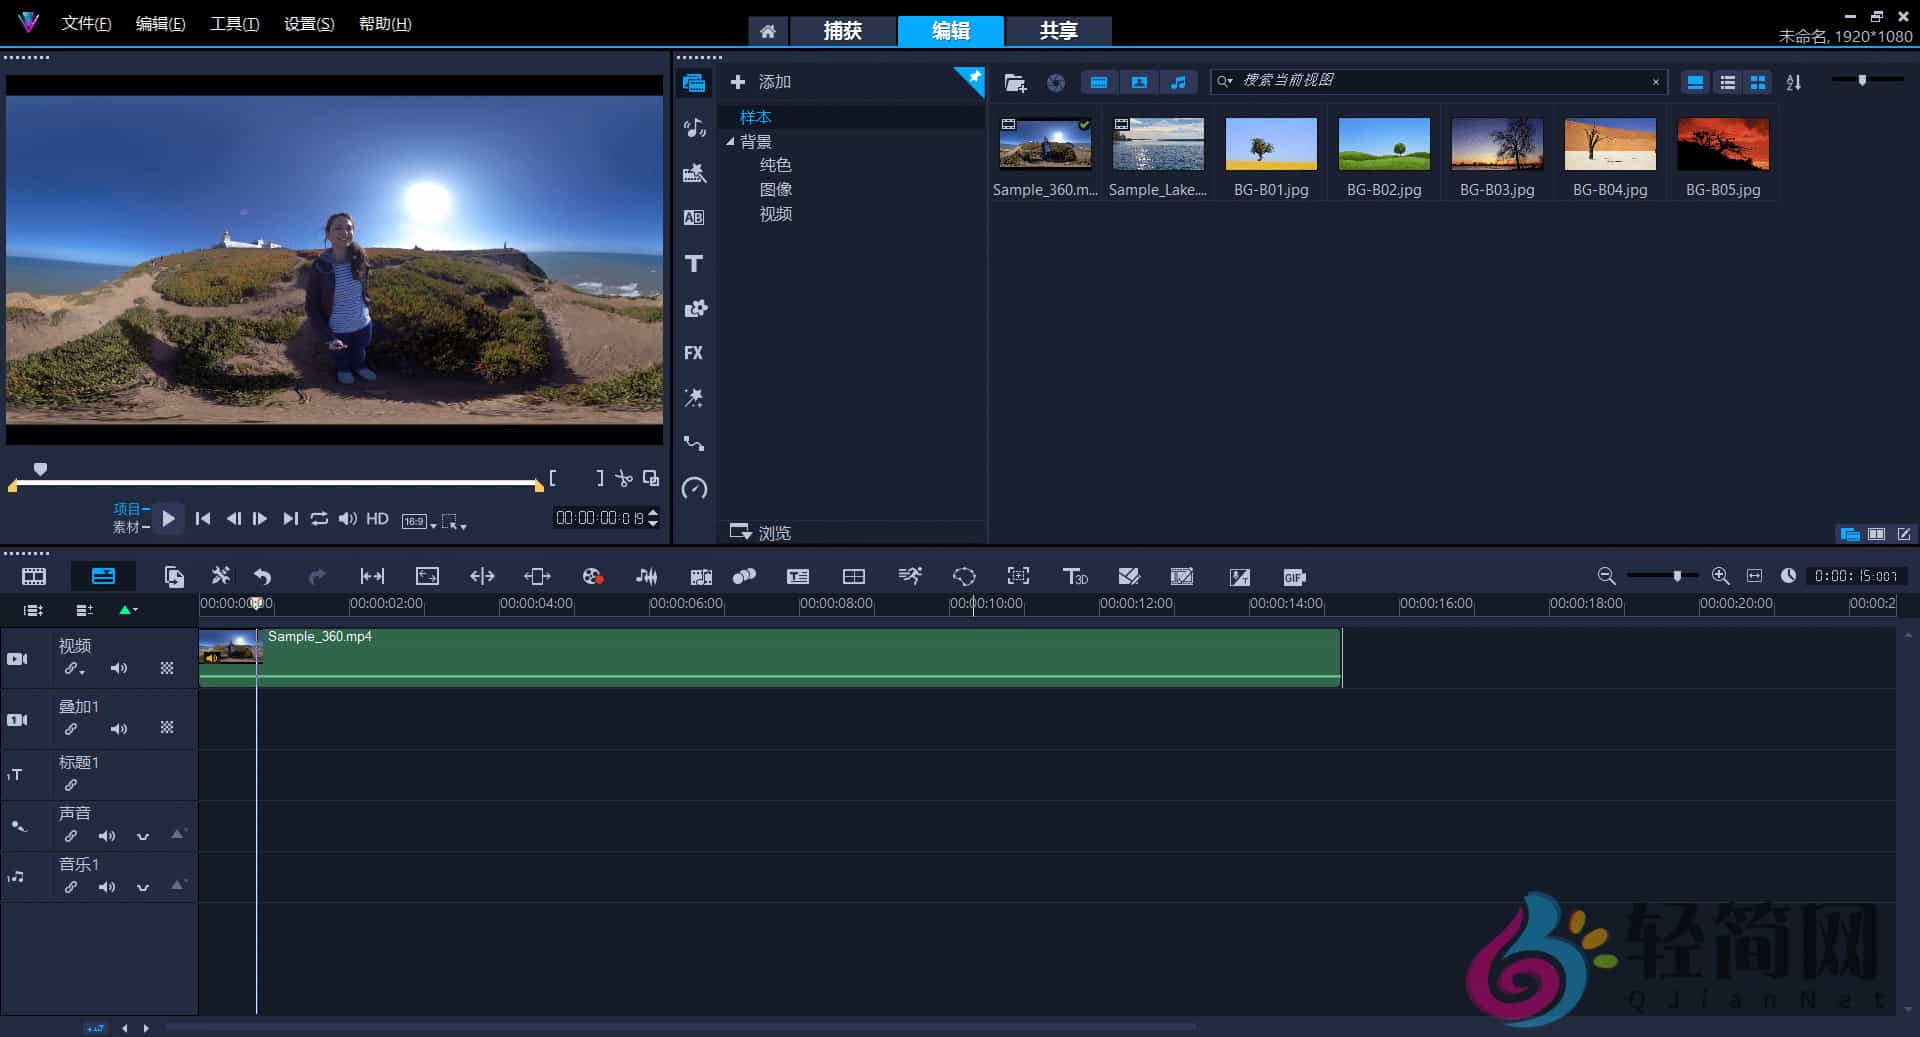Open the Title library in the media sidebar
The height and width of the screenshot is (1037, 1920).
[x=694, y=263]
